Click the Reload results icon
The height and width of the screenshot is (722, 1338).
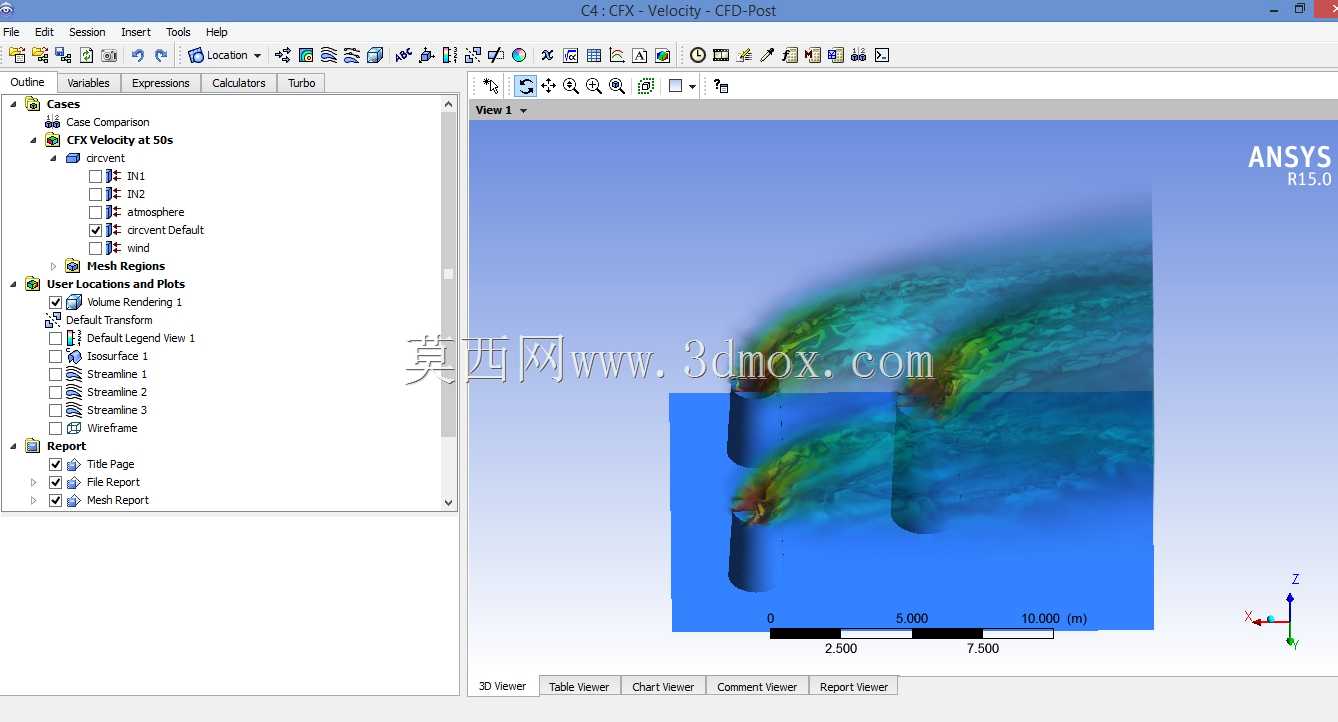86,56
